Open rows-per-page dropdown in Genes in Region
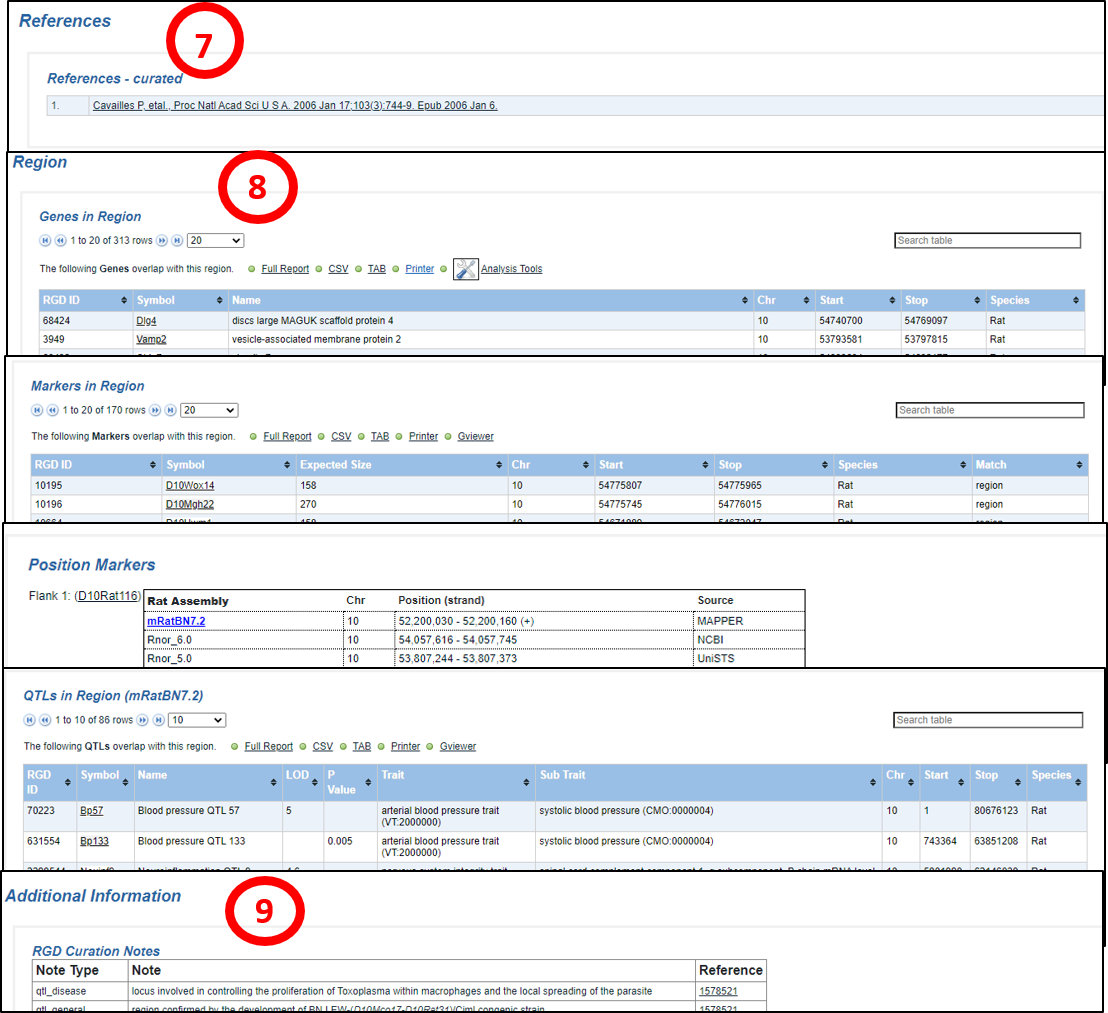The width and height of the screenshot is (1108, 1013). 215,241
